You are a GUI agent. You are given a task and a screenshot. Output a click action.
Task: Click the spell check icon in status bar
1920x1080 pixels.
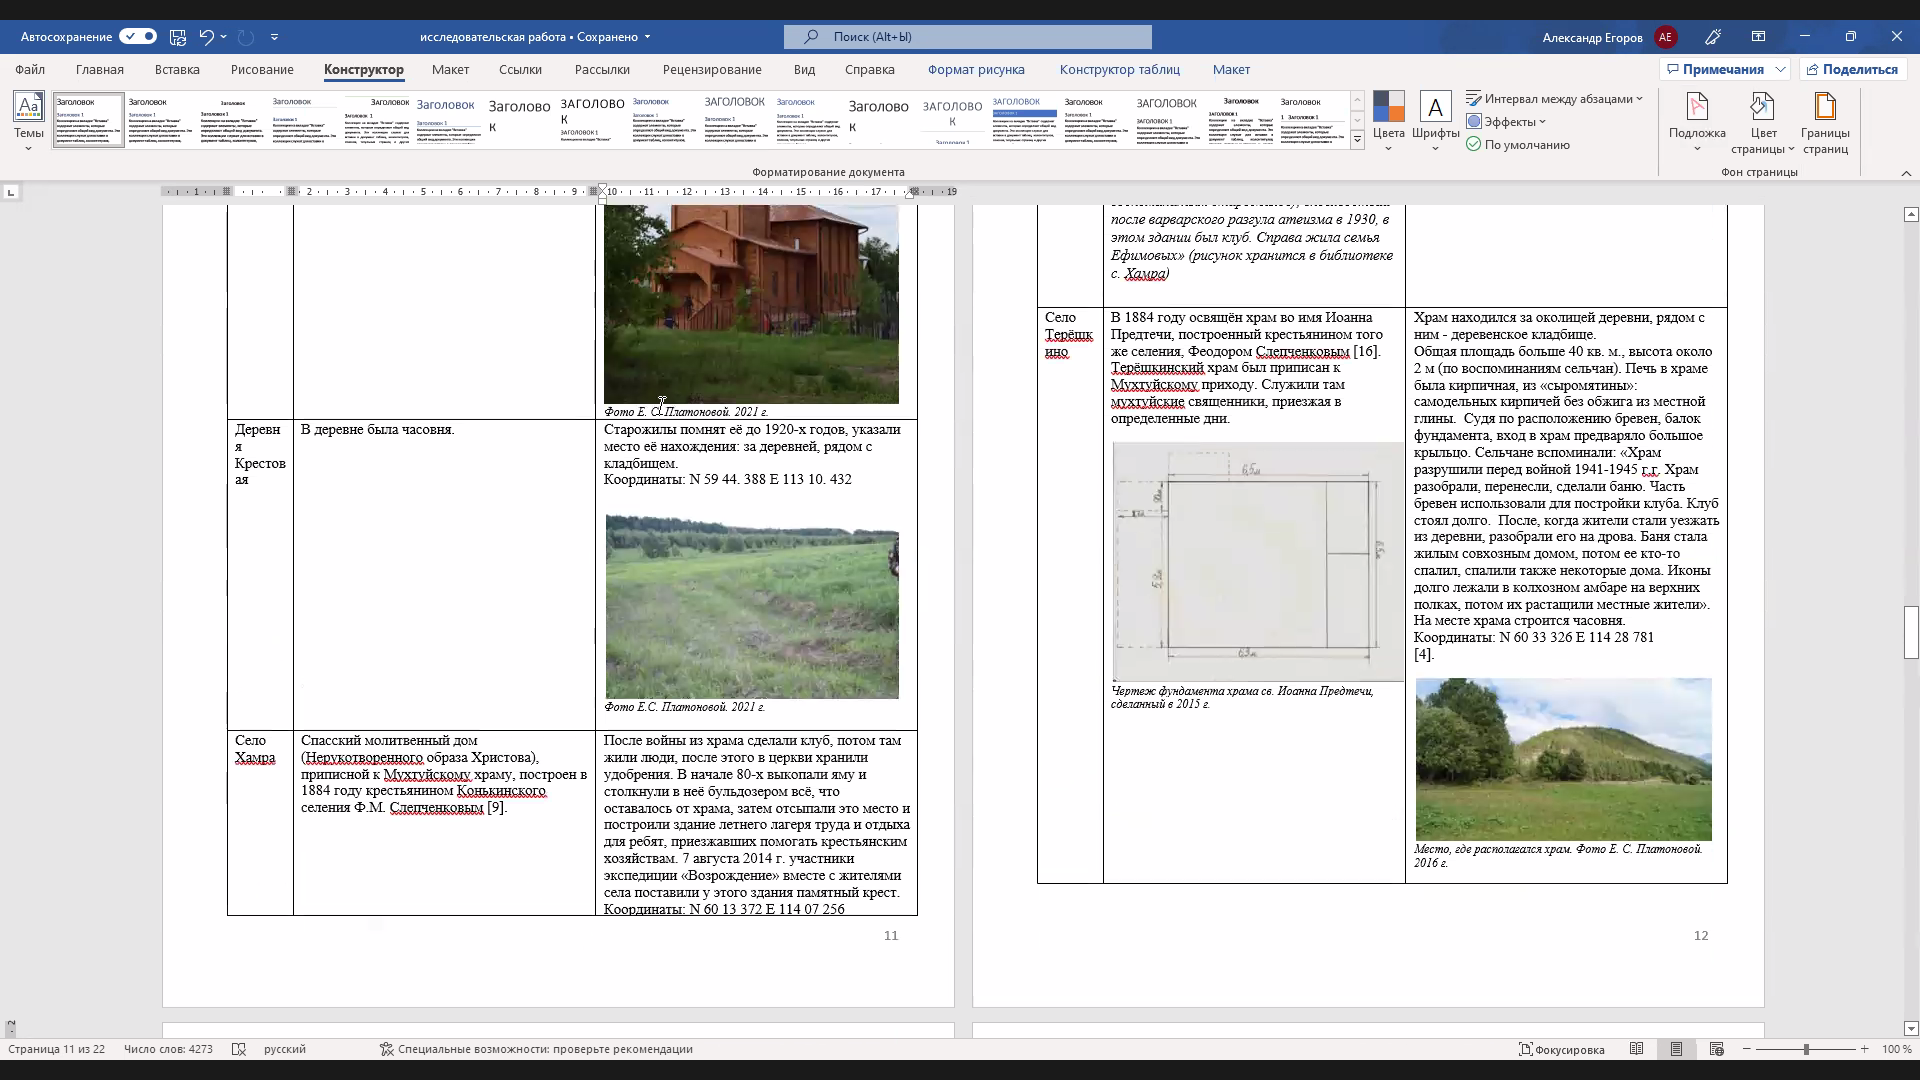tap(239, 1049)
